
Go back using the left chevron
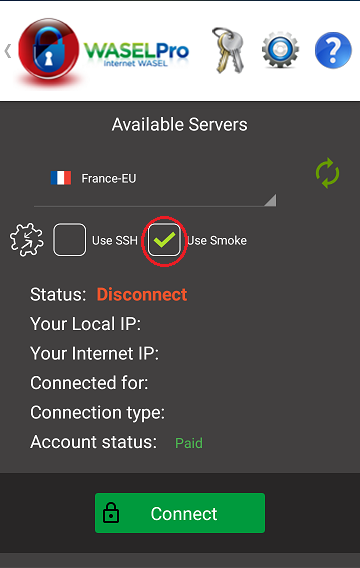coord(8,51)
